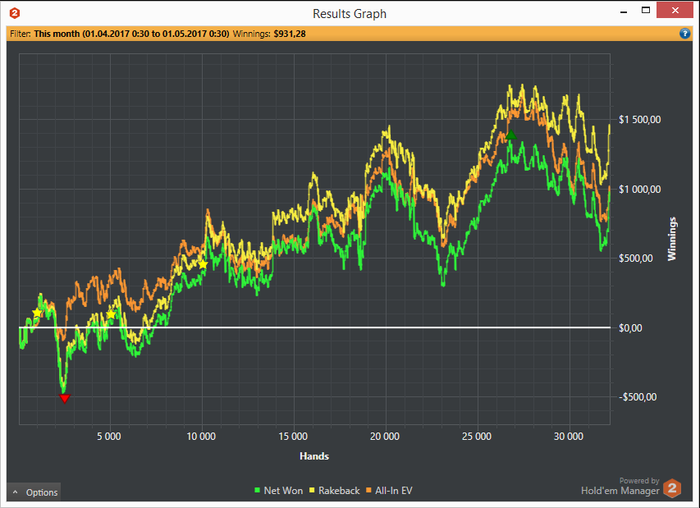Toggle the Rakeback legend label
700x508 pixels.
[339, 491]
